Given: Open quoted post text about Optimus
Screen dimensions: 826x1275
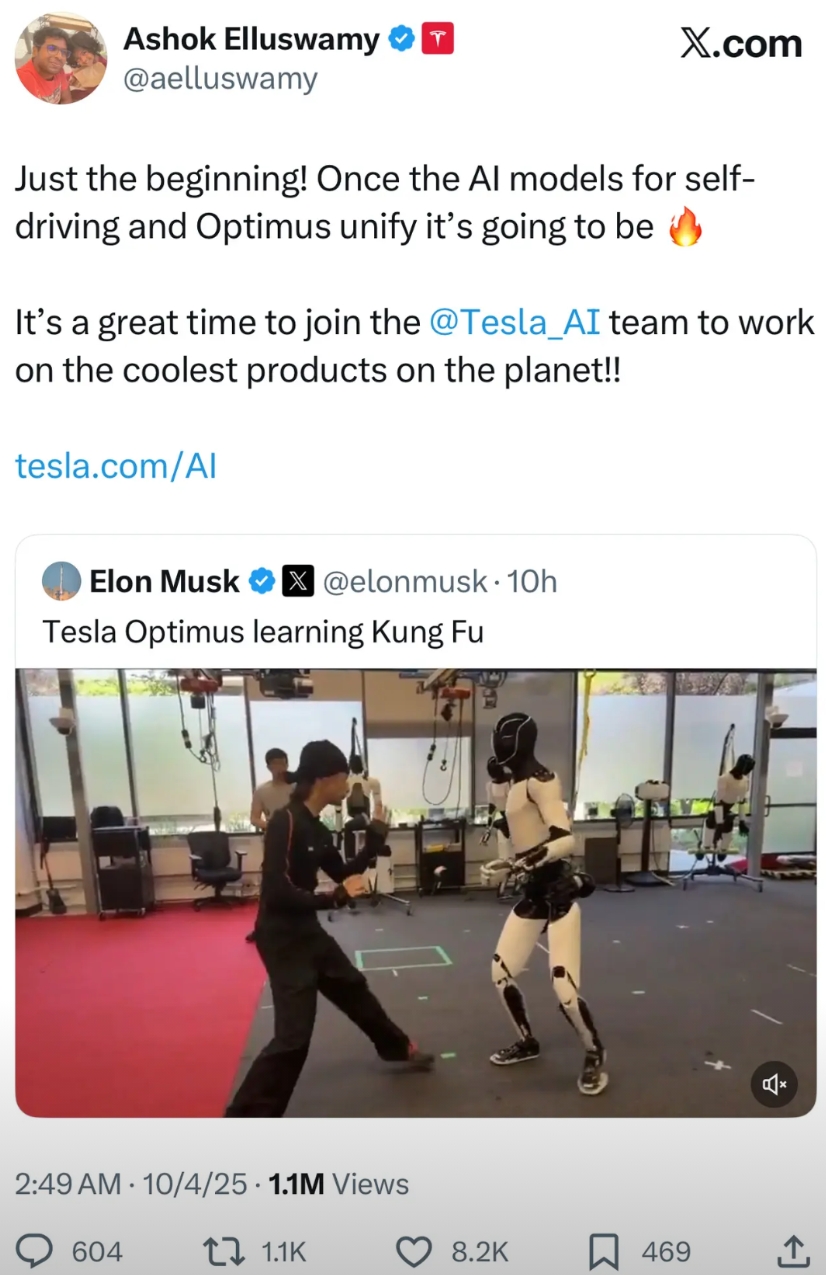Looking at the screenshot, I should (x=263, y=632).
